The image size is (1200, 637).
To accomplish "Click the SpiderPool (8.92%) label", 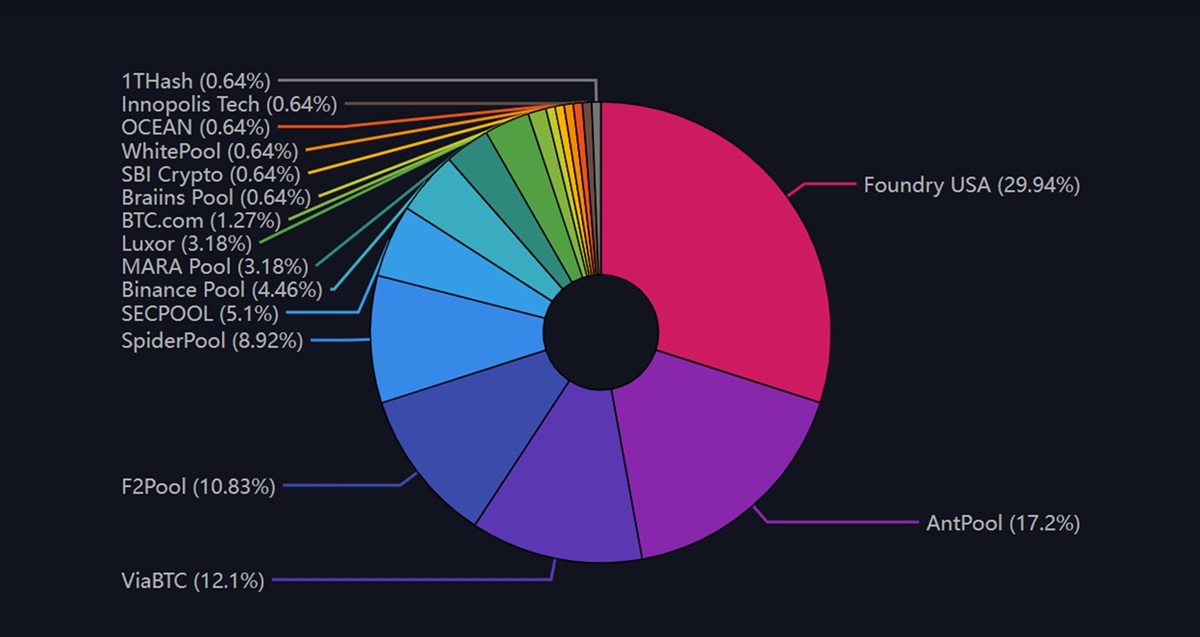I will pyautogui.click(x=212, y=341).
